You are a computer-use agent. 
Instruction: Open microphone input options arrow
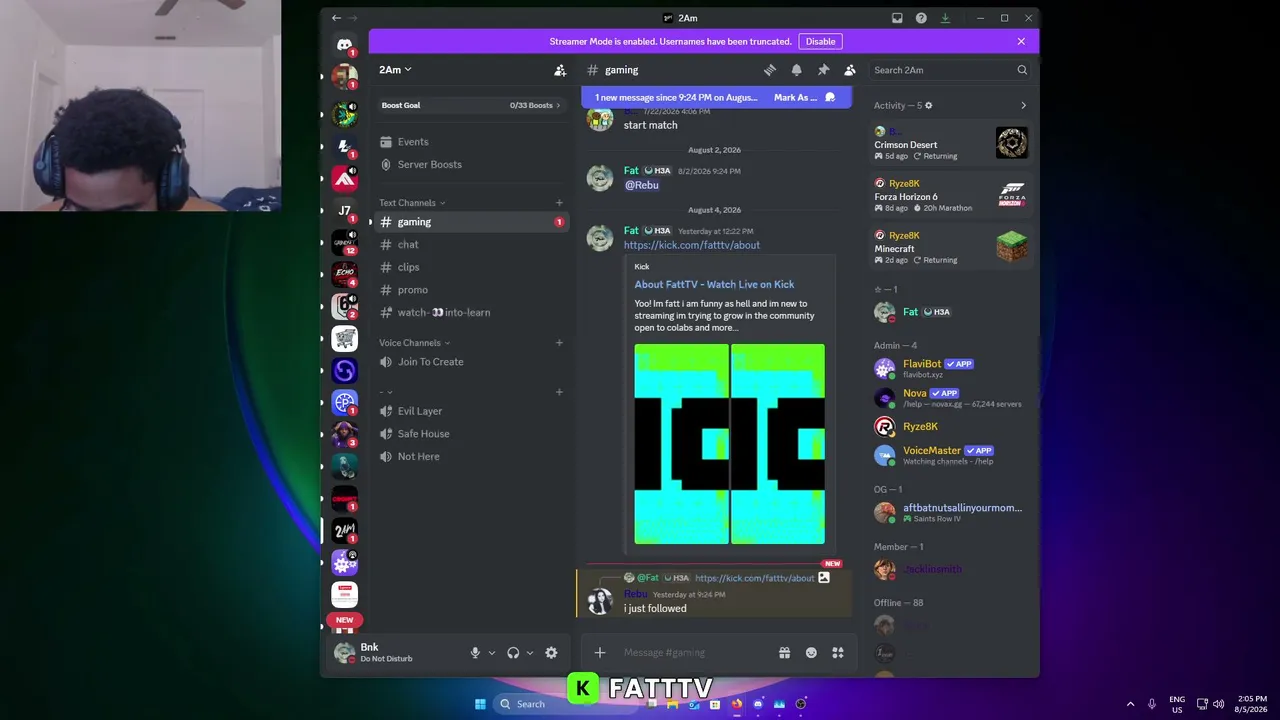[x=491, y=653]
